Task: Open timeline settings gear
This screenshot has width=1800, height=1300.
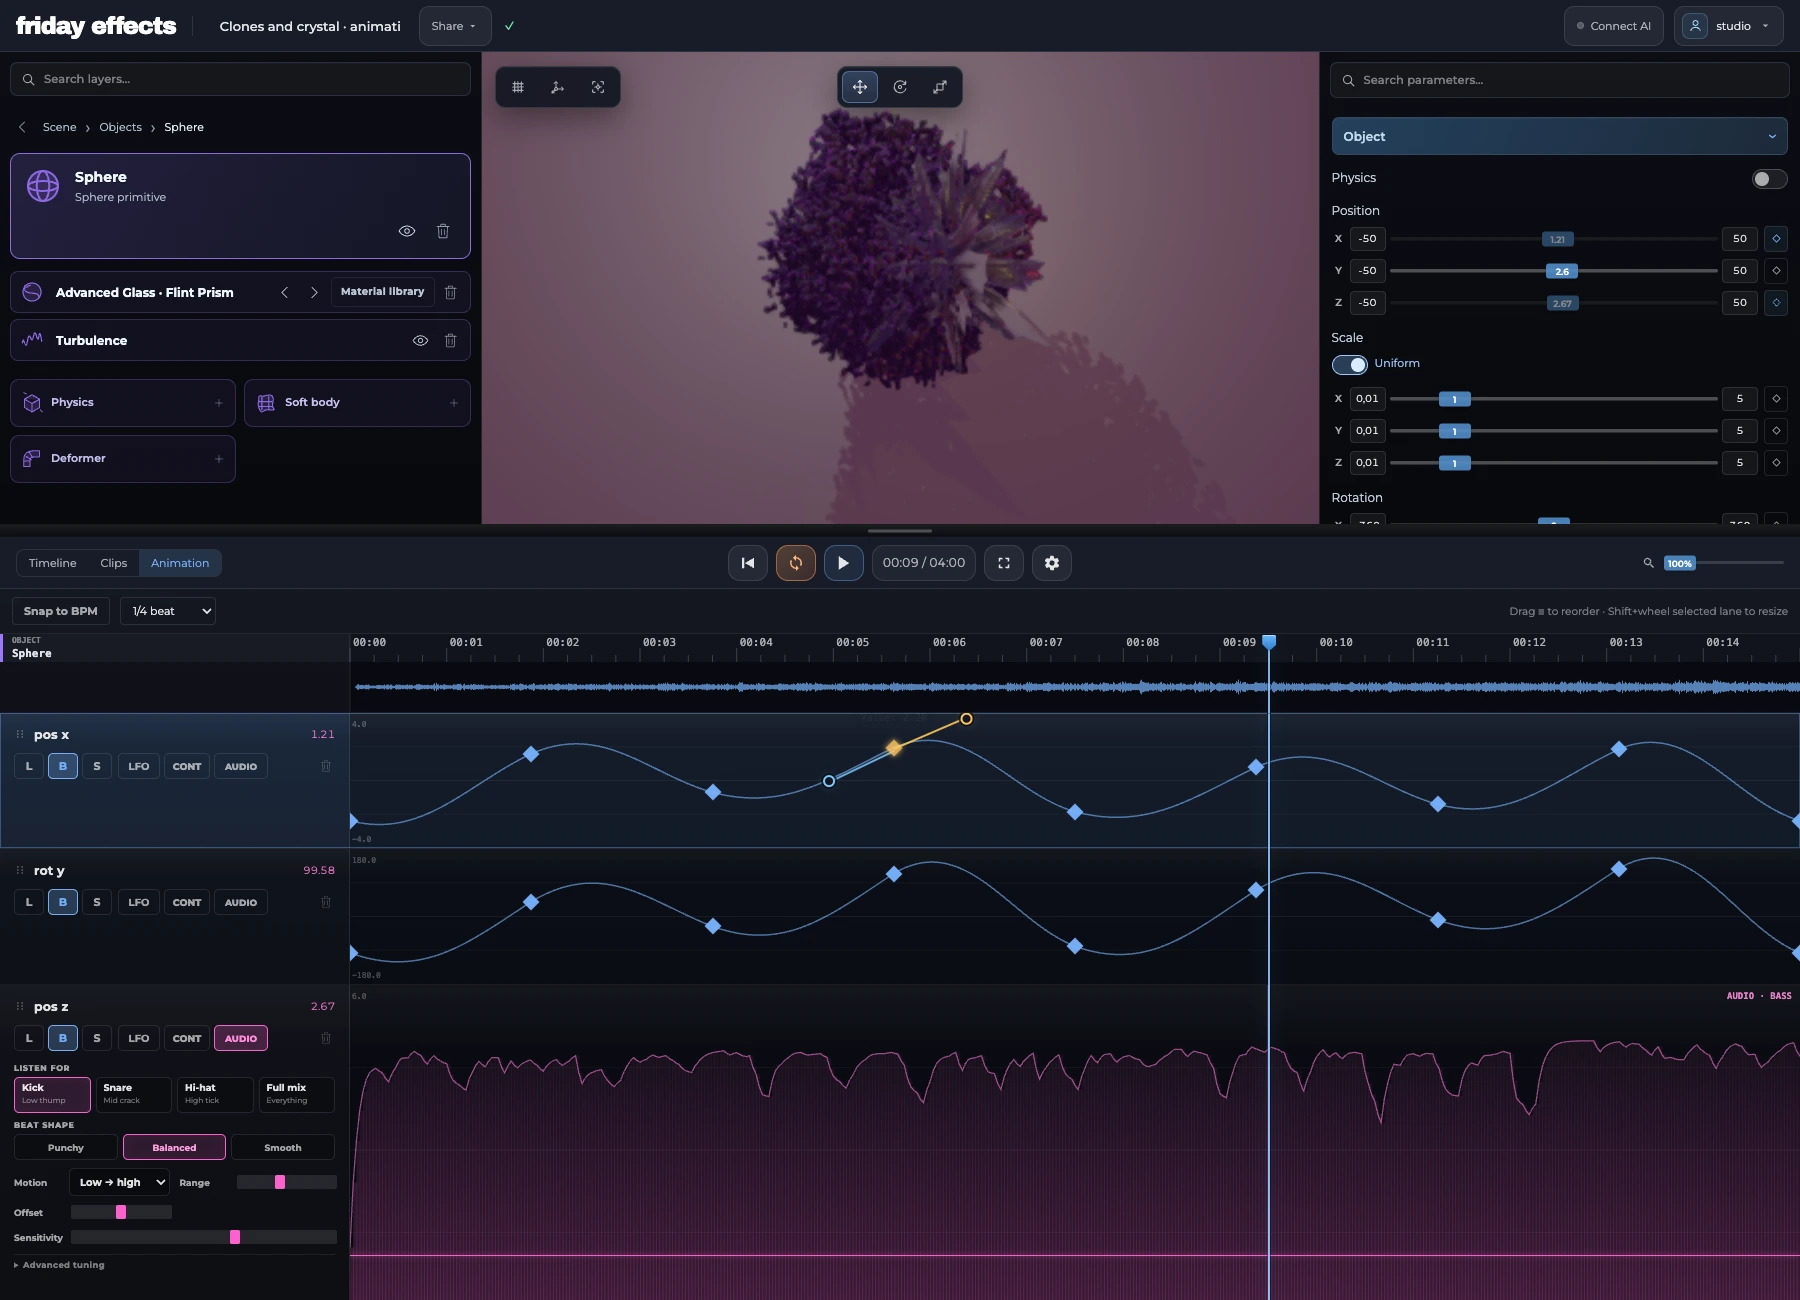Action: pyautogui.click(x=1052, y=563)
